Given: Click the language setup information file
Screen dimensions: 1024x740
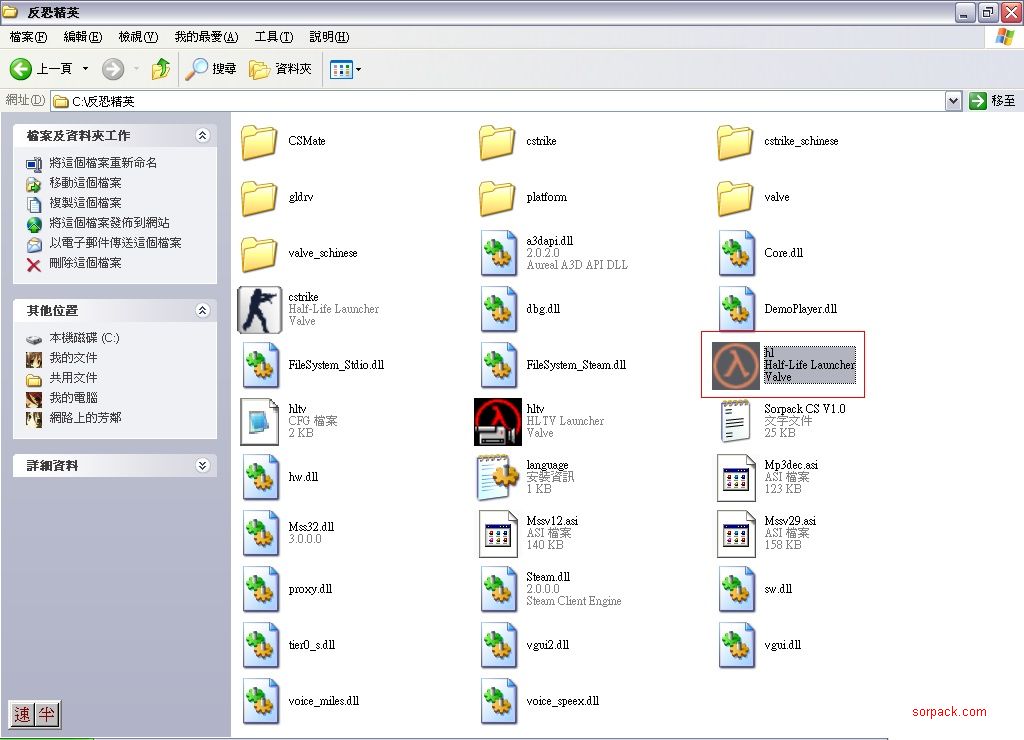Looking at the screenshot, I should coord(498,477).
